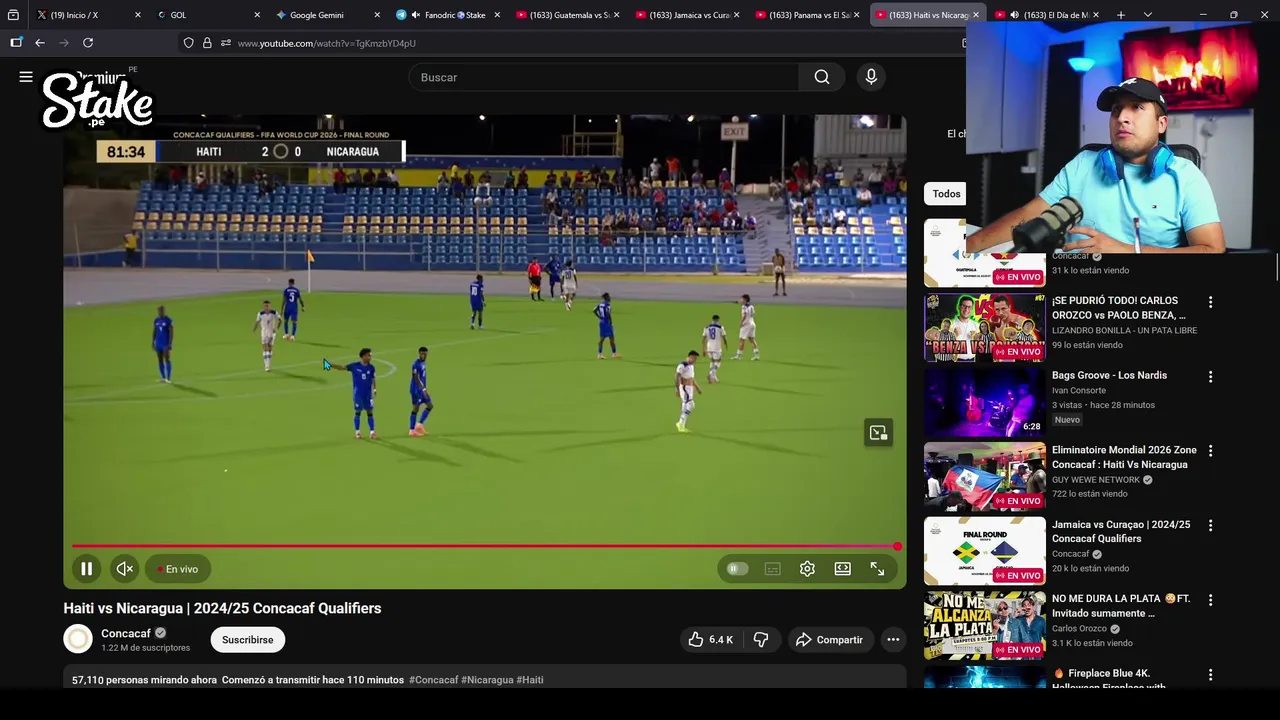
Task: Open the Concacaf channel name link
Action: (x=126, y=633)
